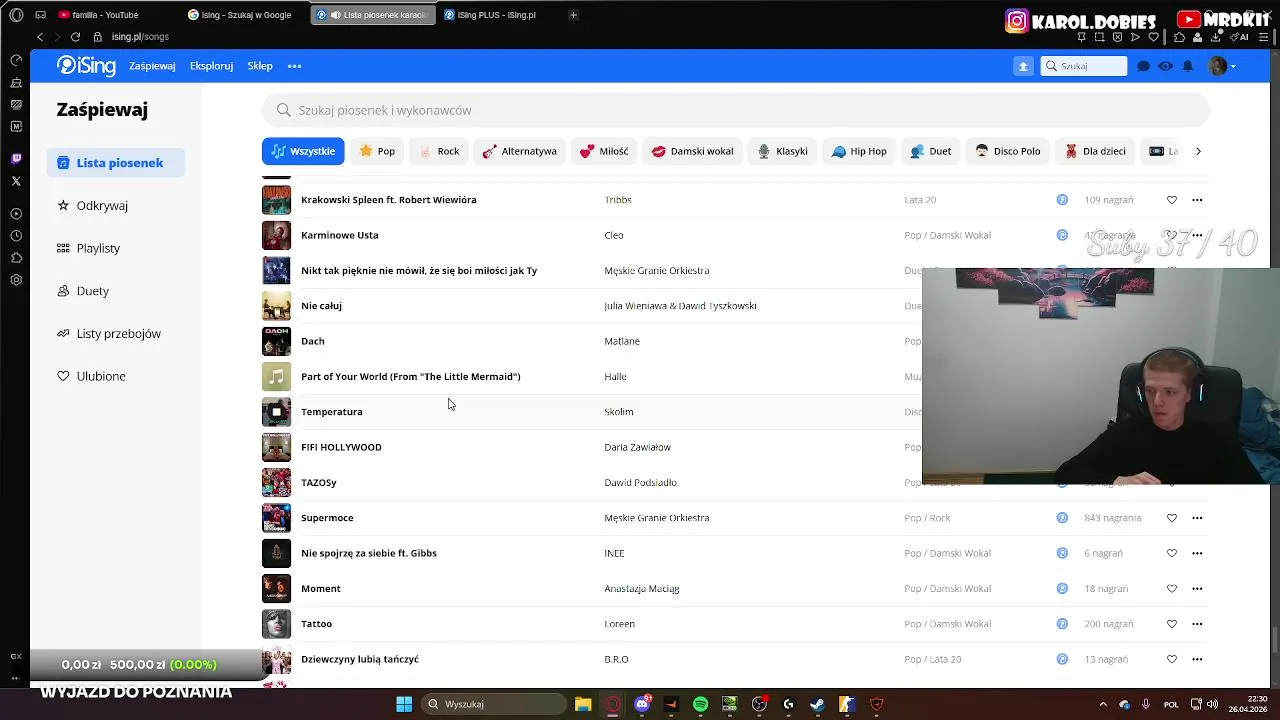Screen dimensions: 1280x720
Task: Open Spotify from the taskbar
Action: point(700,704)
